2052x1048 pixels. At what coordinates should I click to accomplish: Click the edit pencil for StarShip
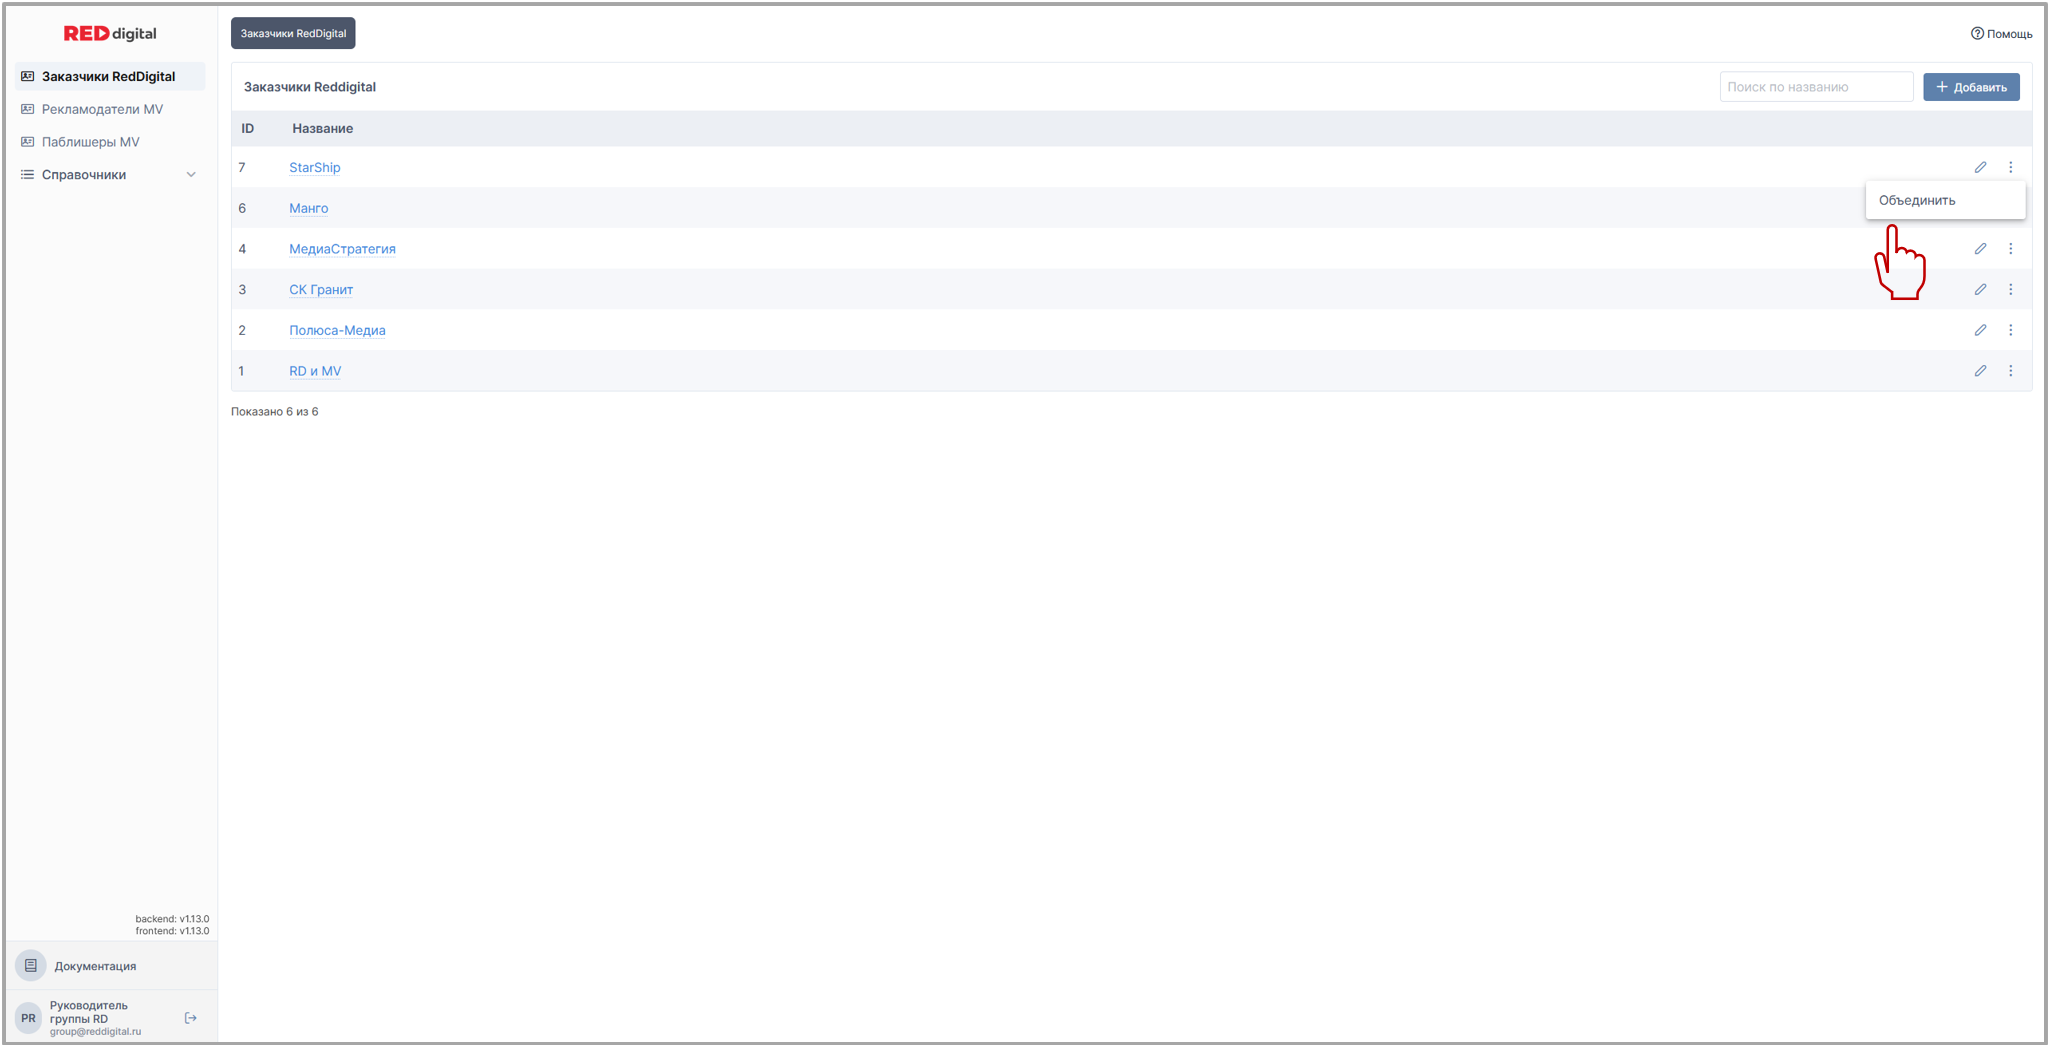tap(1980, 167)
